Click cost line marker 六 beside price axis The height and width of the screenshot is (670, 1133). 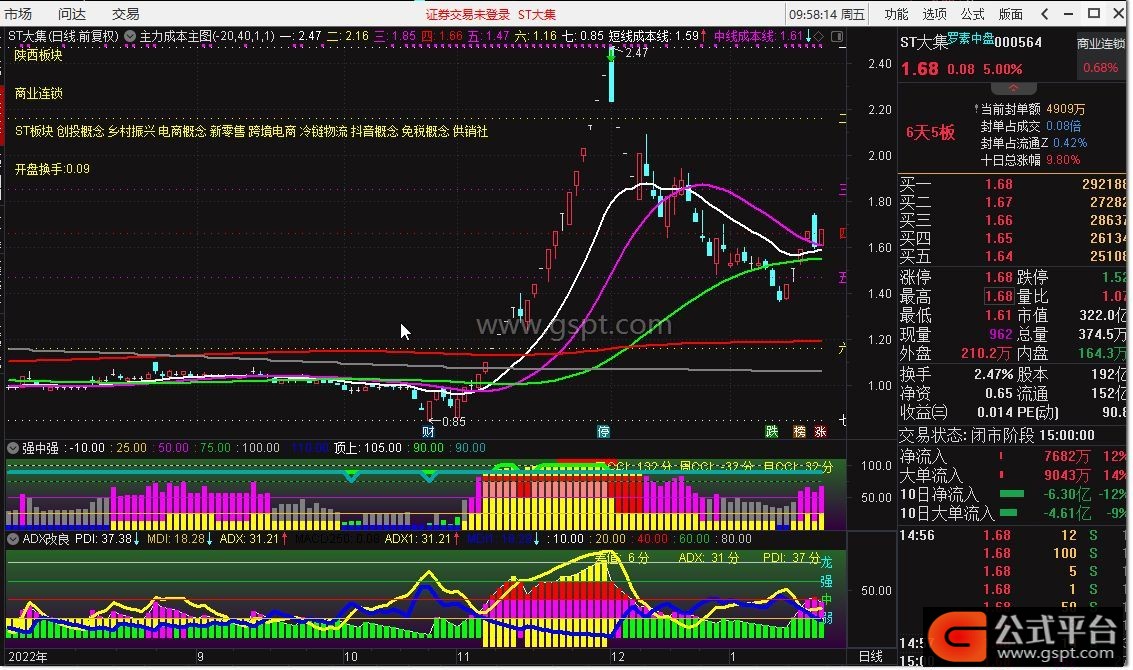click(842, 348)
